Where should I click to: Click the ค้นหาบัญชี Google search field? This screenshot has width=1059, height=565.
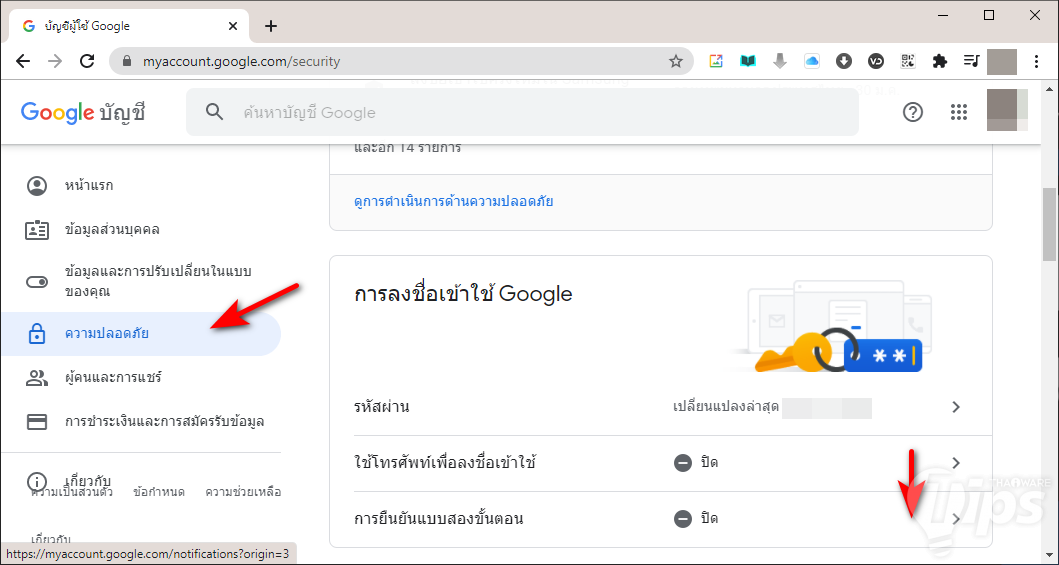(522, 112)
